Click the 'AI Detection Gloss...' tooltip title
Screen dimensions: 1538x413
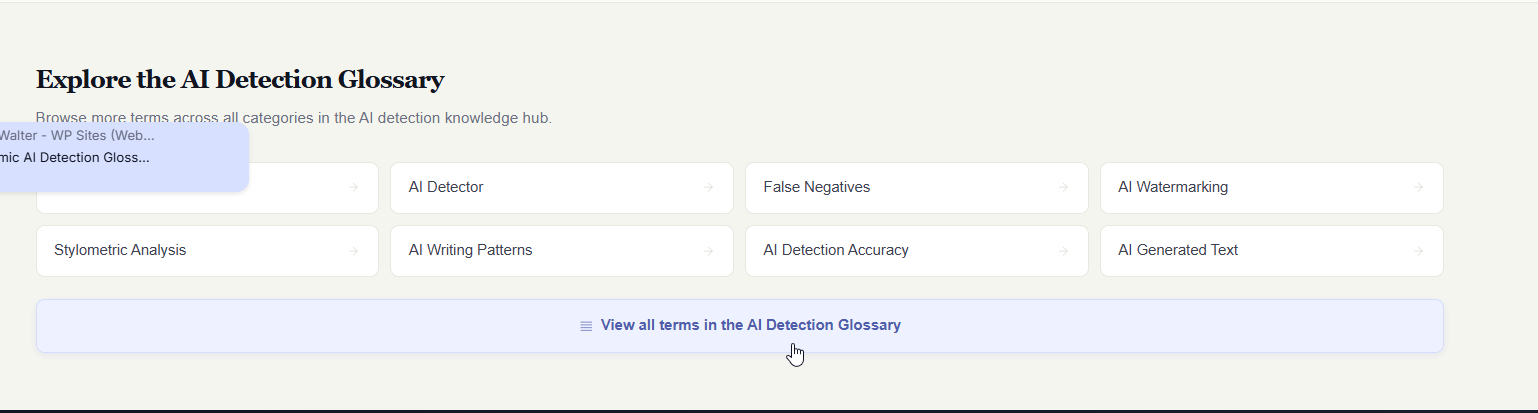[x=75, y=157]
